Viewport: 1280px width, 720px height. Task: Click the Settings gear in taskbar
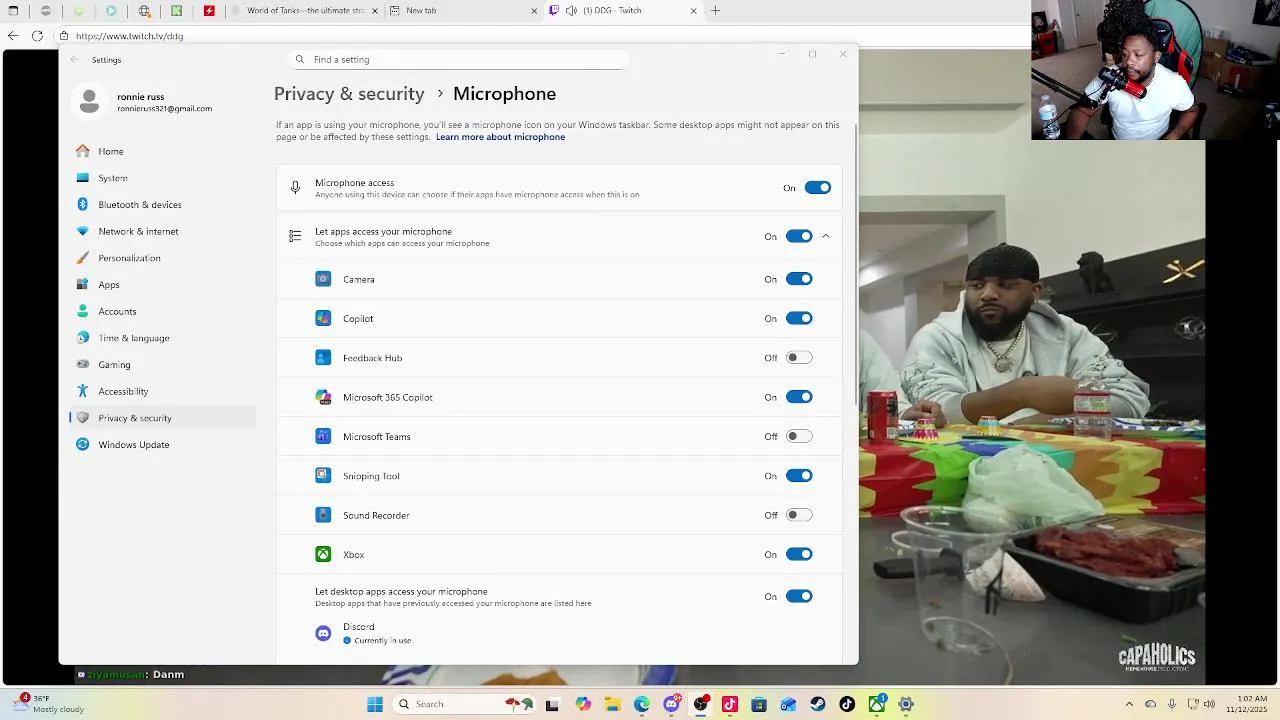[x=906, y=704]
